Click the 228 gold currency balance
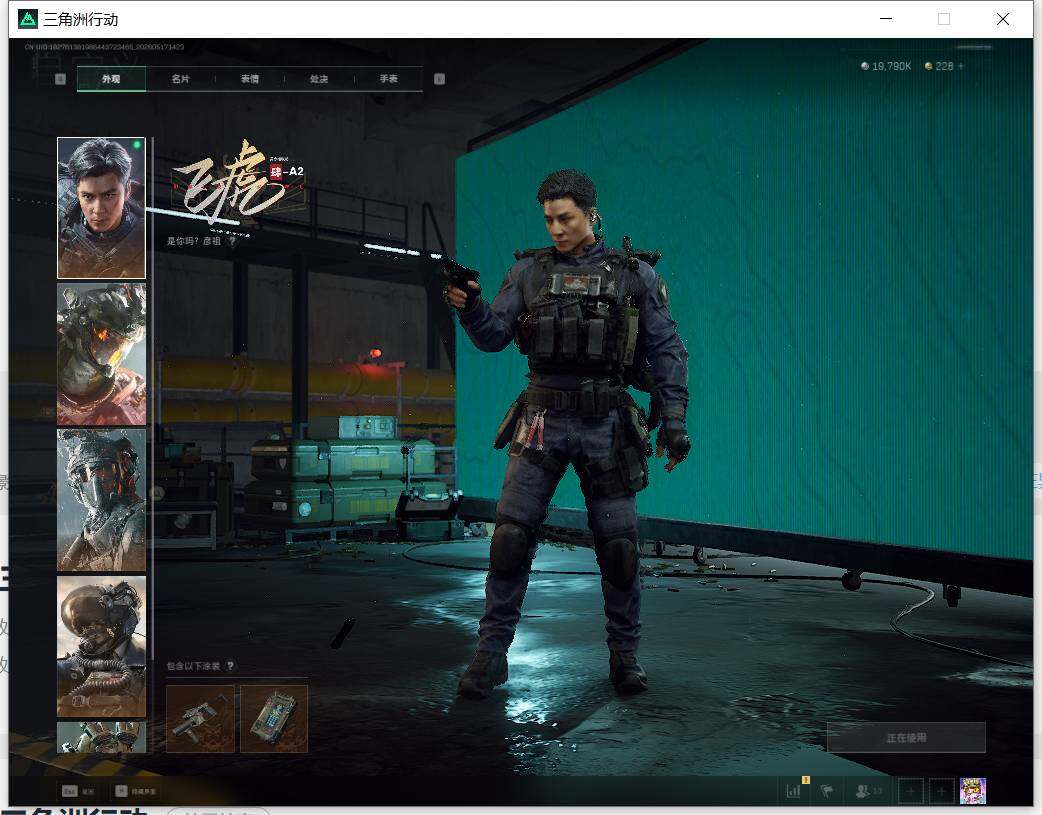The height and width of the screenshot is (815, 1042). (x=939, y=66)
